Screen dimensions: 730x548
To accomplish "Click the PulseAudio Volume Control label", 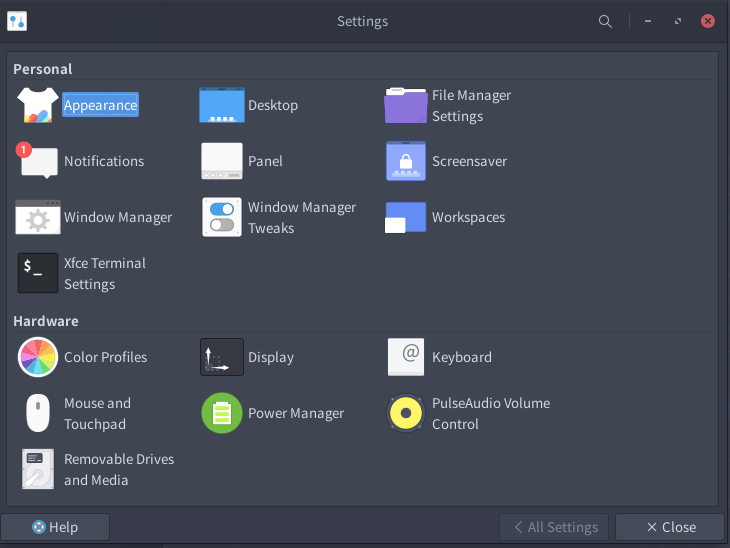I will click(491, 413).
